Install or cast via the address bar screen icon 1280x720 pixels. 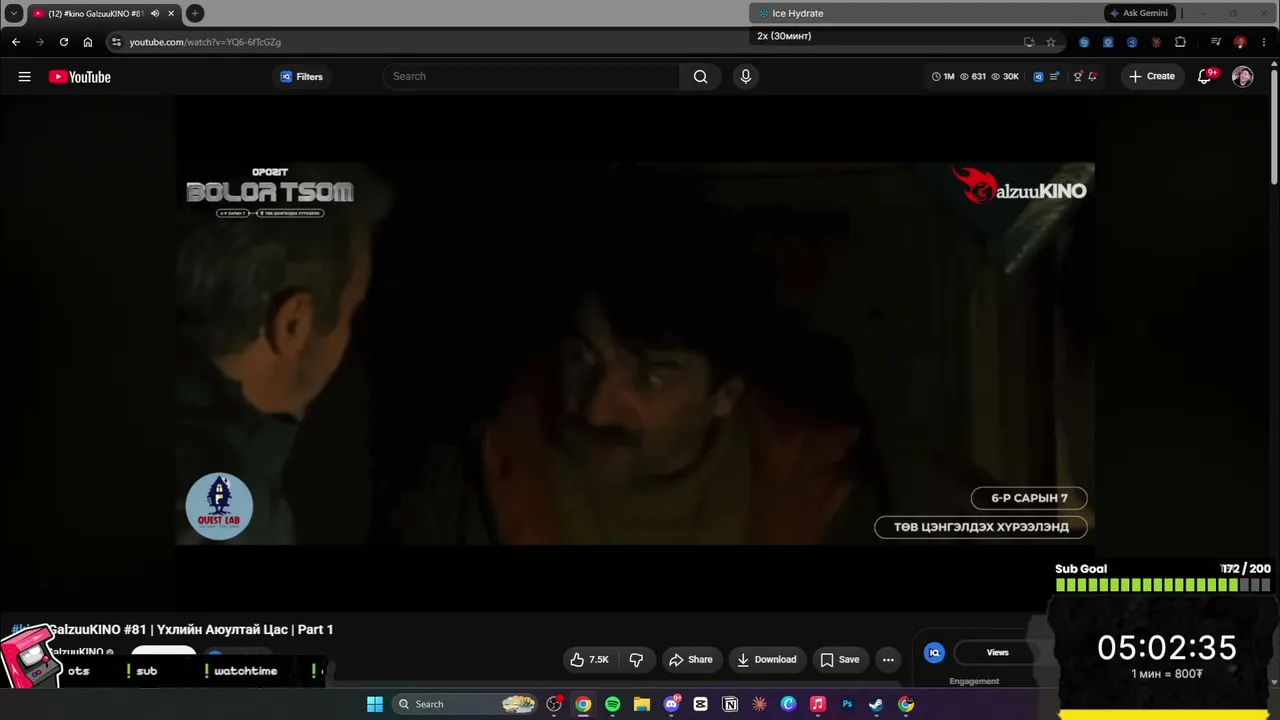(x=1029, y=42)
